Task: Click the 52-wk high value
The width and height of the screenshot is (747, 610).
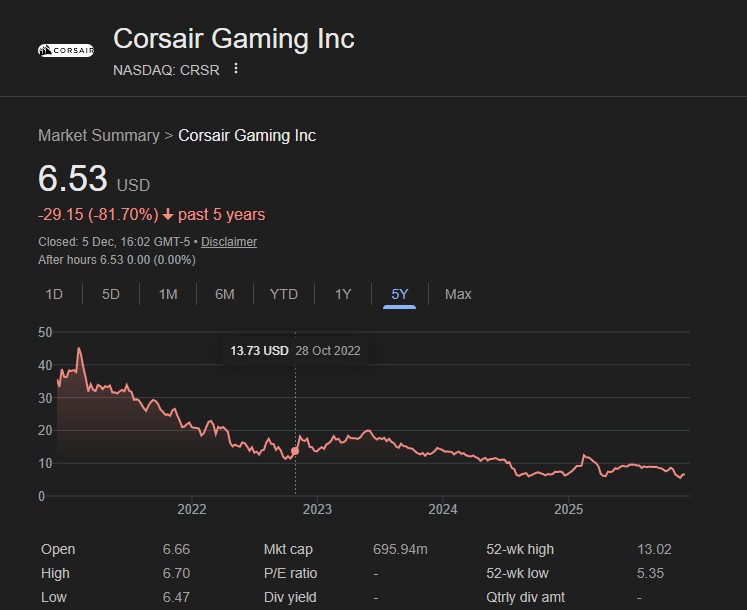Action: [654, 549]
